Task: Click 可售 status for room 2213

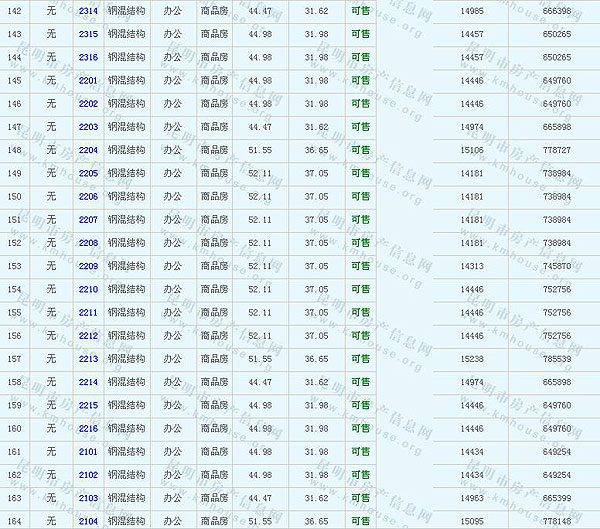Action: pos(360,358)
